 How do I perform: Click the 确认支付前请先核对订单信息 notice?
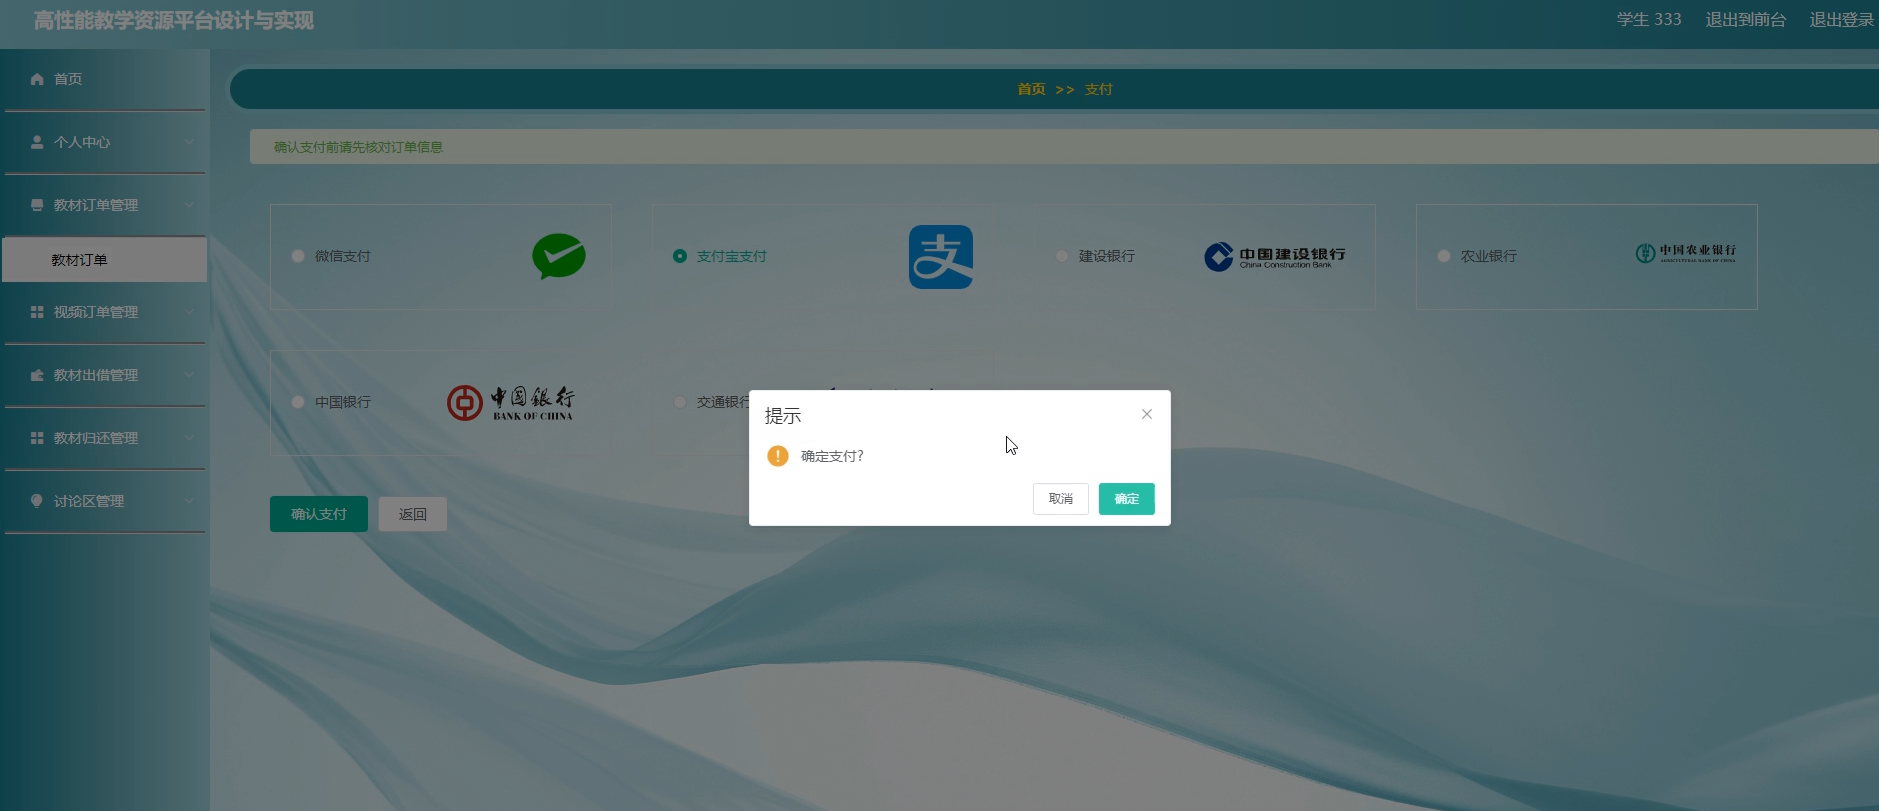(358, 147)
